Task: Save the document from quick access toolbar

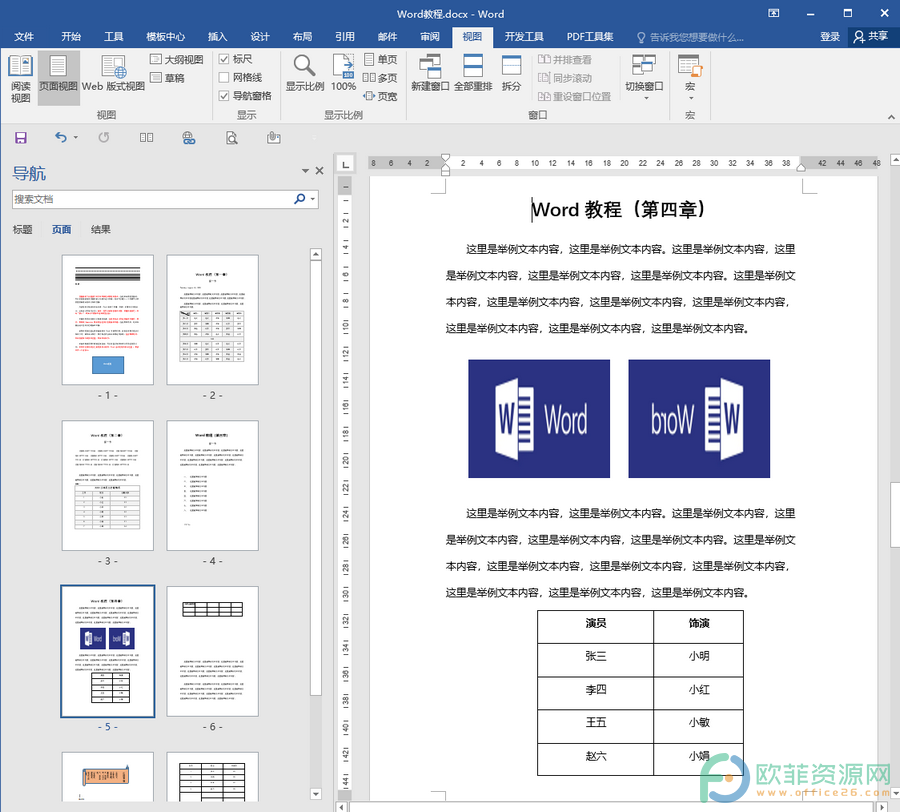Action: click(21, 138)
